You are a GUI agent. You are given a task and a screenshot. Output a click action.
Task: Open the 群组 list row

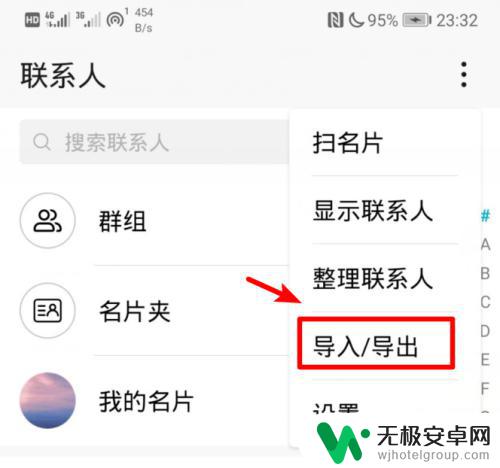(x=154, y=221)
